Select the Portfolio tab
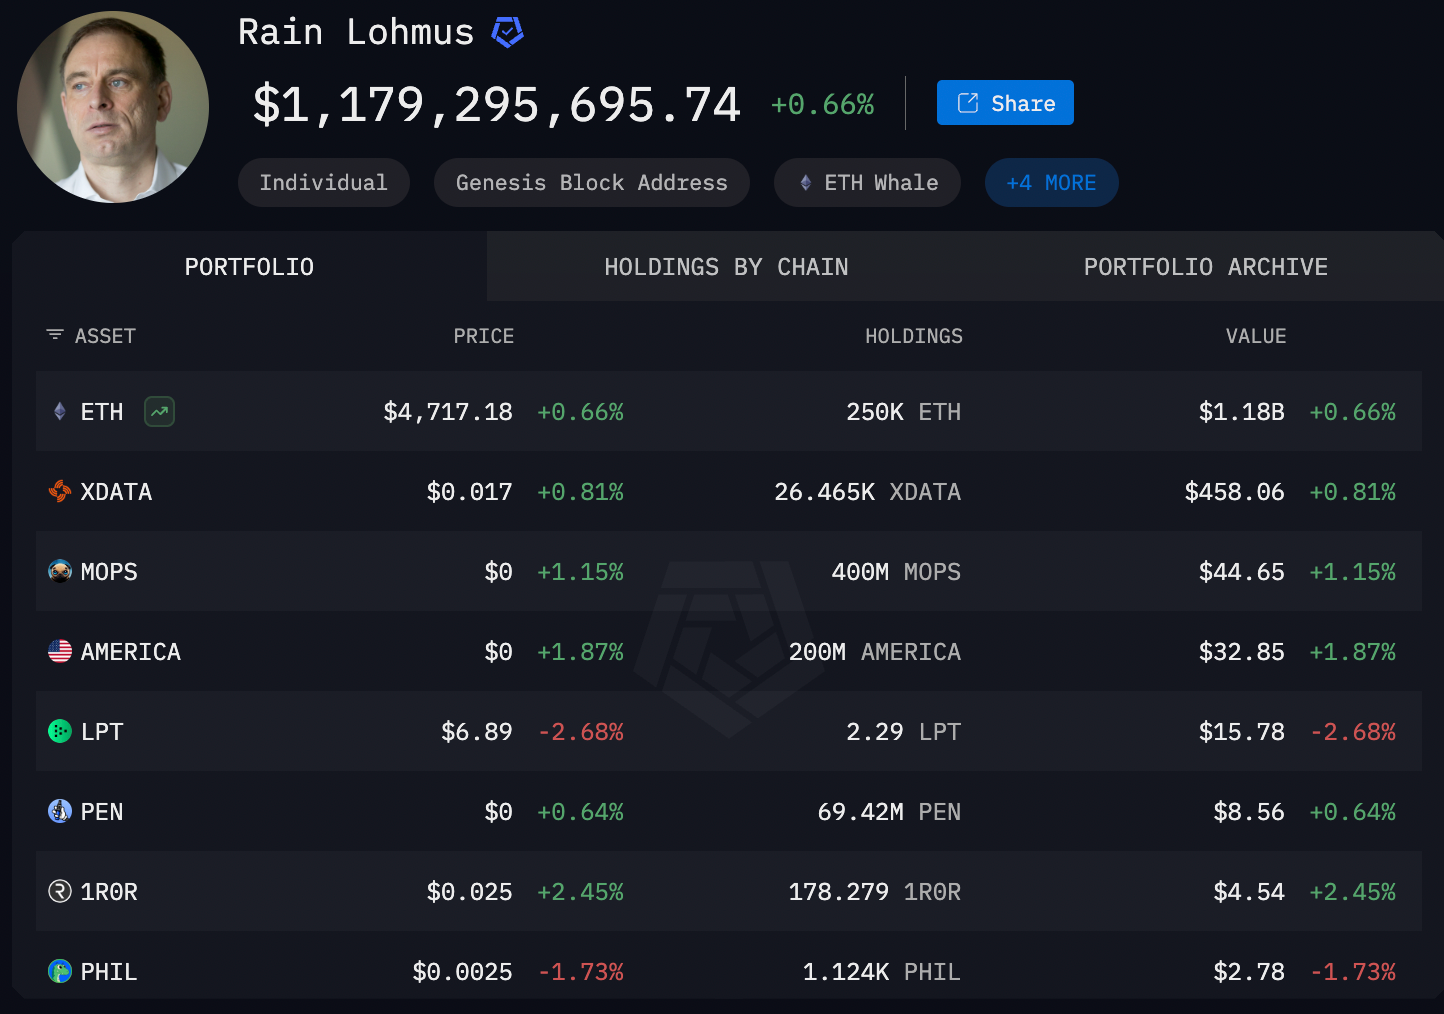1444x1014 pixels. coord(249,267)
